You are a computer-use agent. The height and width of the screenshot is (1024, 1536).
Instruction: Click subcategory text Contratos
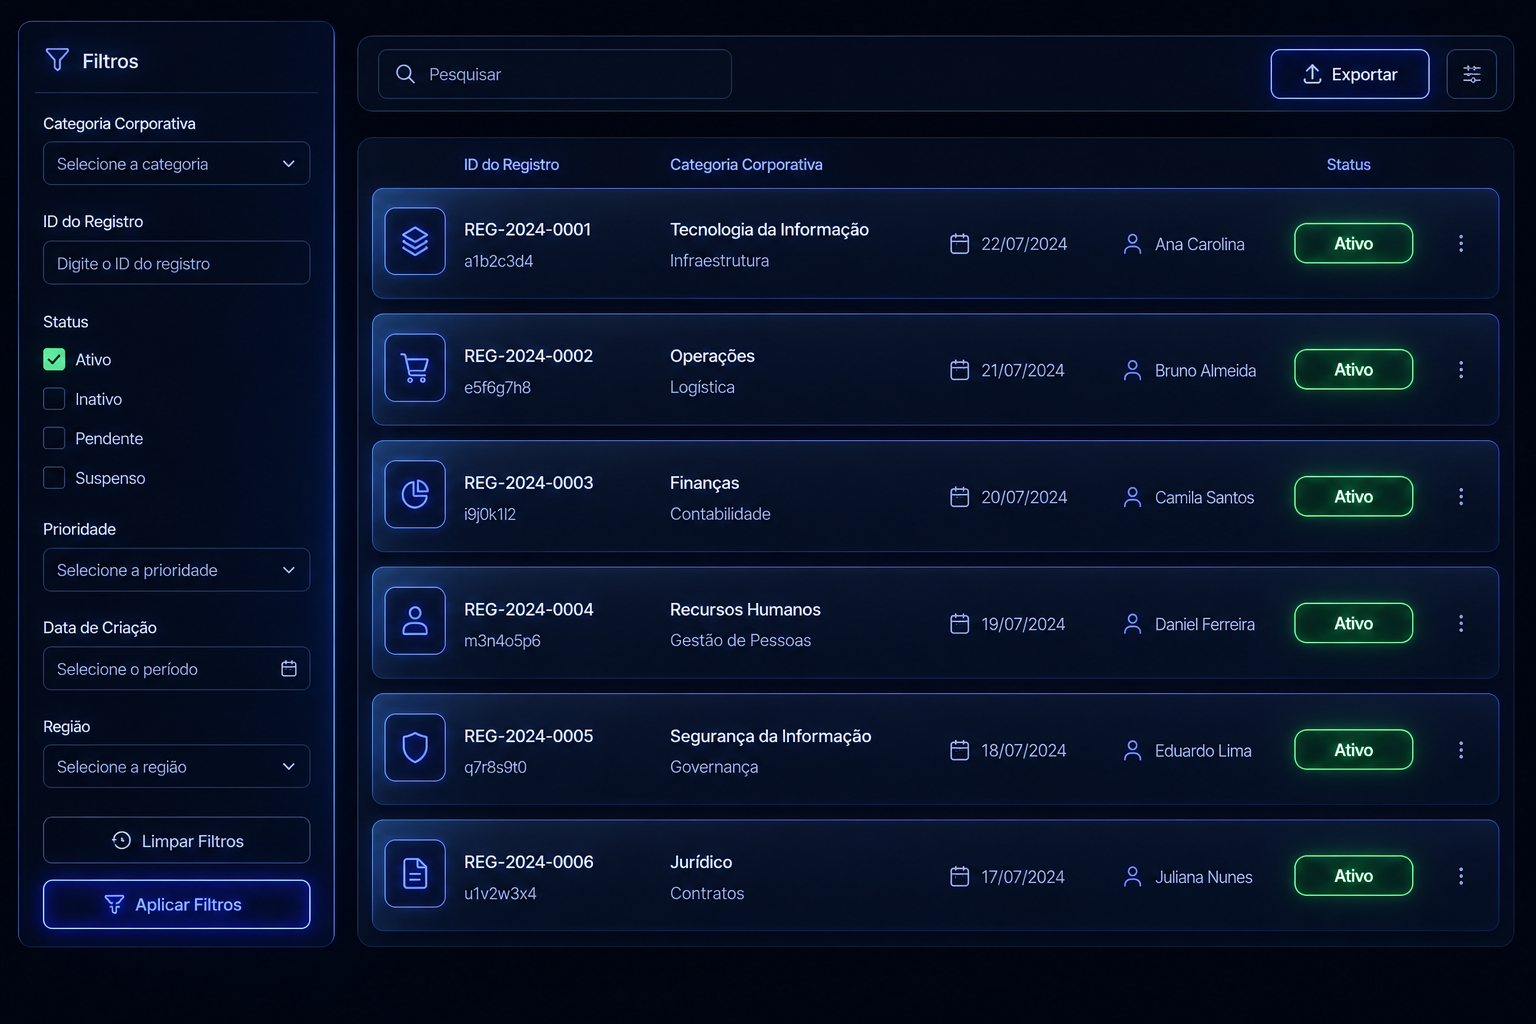(707, 893)
